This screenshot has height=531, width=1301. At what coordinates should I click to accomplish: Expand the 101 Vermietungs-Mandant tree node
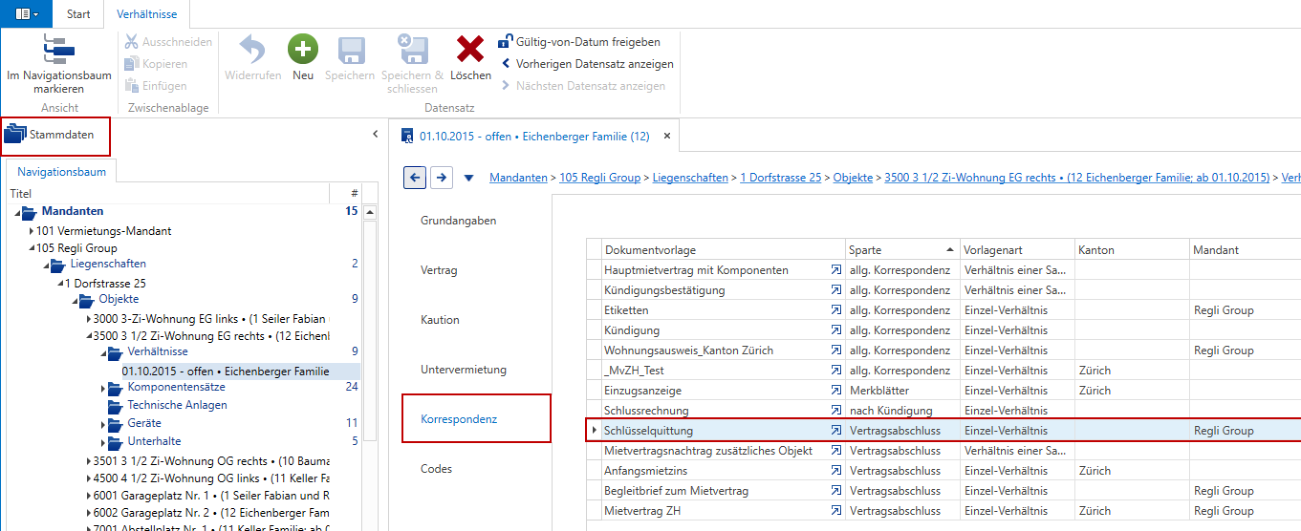click(32, 231)
